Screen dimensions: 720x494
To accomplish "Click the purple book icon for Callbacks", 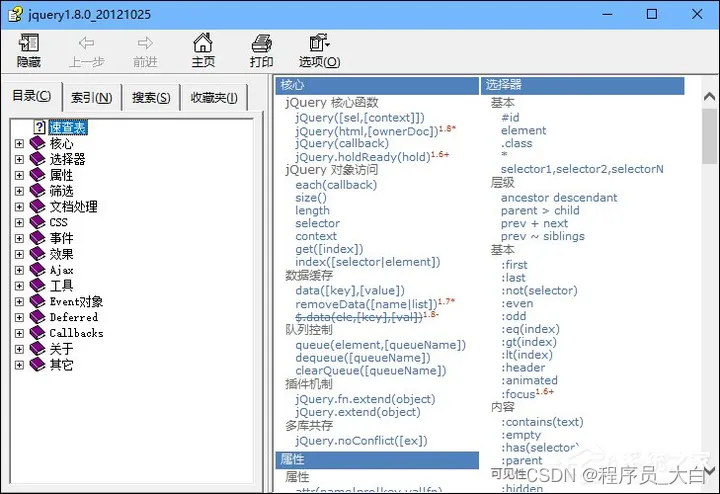I will click(x=37, y=333).
